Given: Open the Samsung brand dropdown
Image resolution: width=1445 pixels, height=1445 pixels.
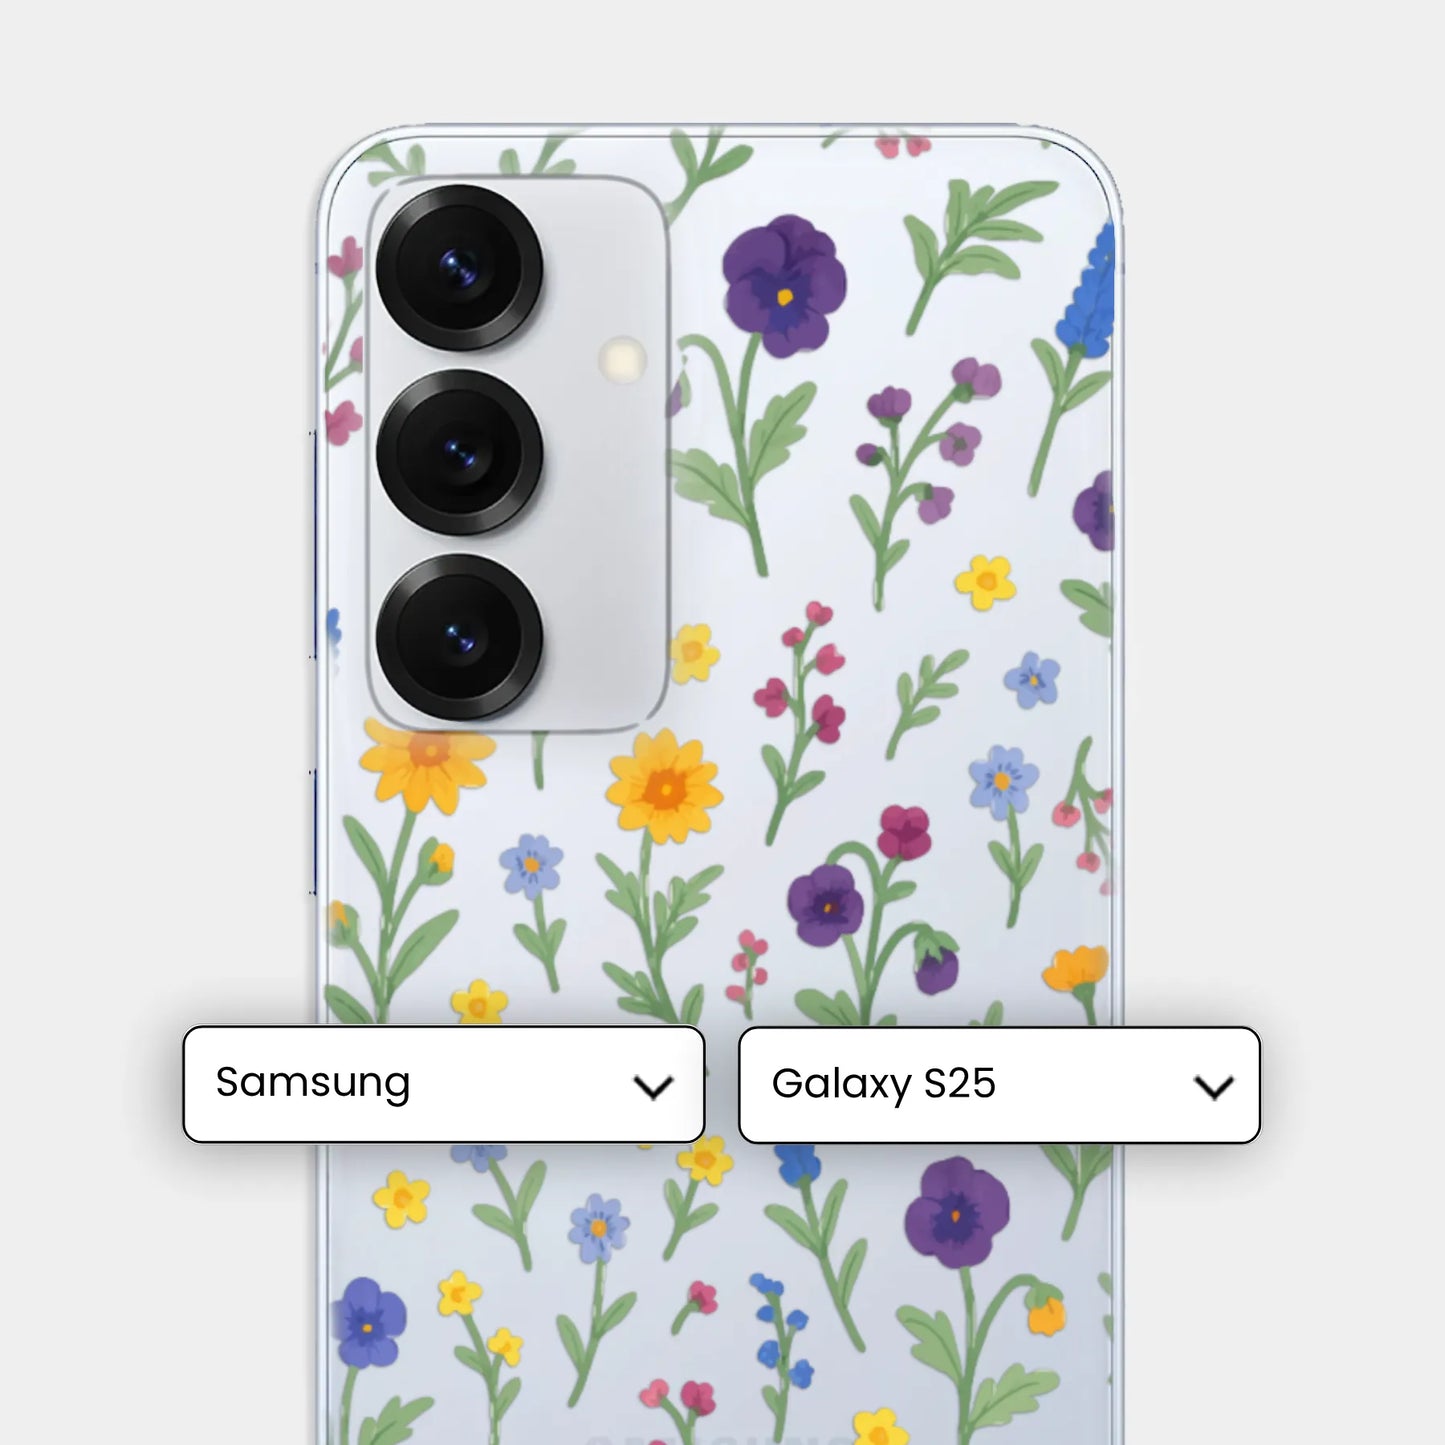Looking at the screenshot, I should [444, 1084].
